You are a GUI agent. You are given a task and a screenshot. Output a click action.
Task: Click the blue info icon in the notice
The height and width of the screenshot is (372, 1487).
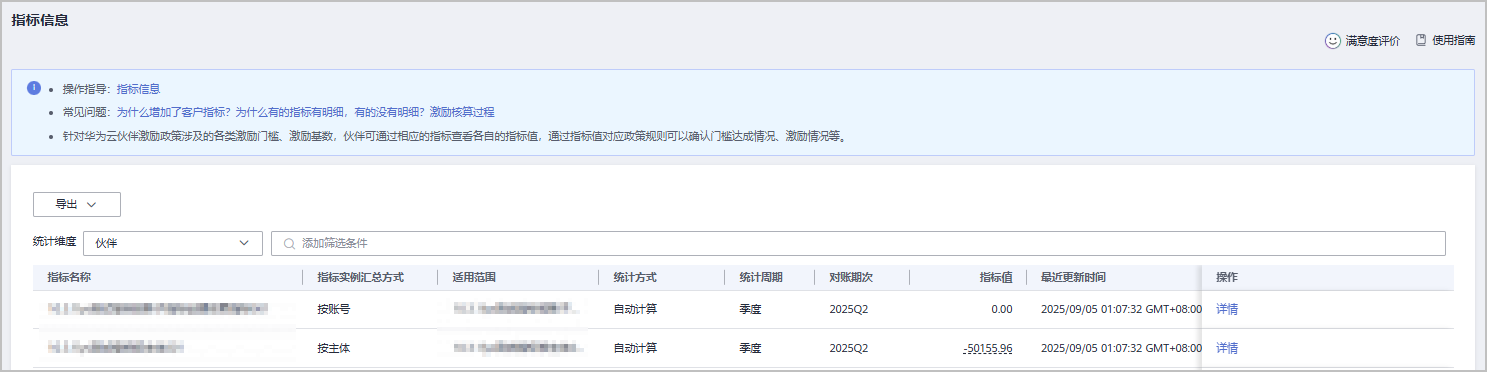pyautogui.click(x=34, y=87)
